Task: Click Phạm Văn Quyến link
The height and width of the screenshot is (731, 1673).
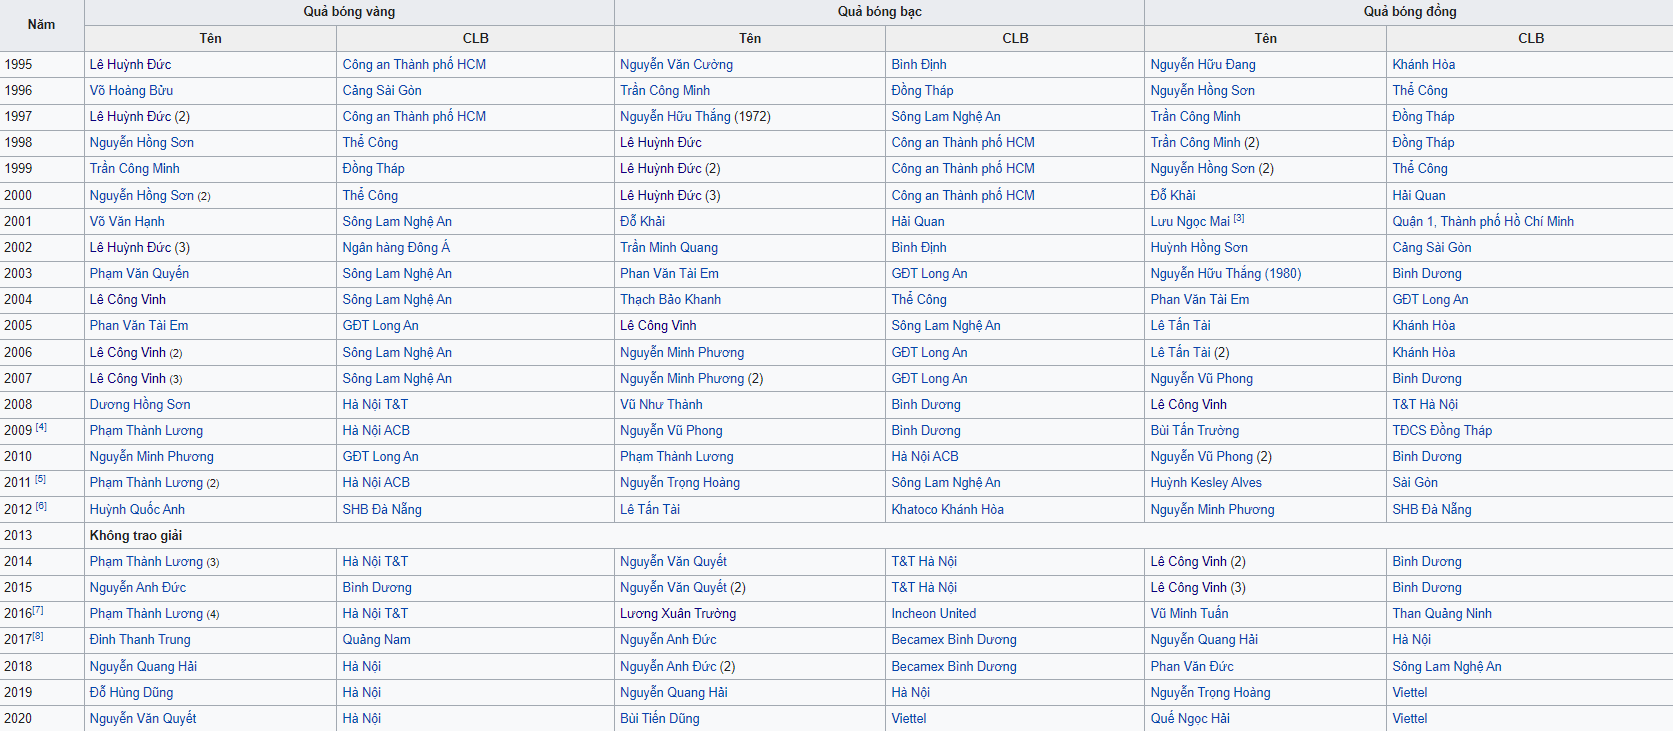Action: click(x=139, y=273)
